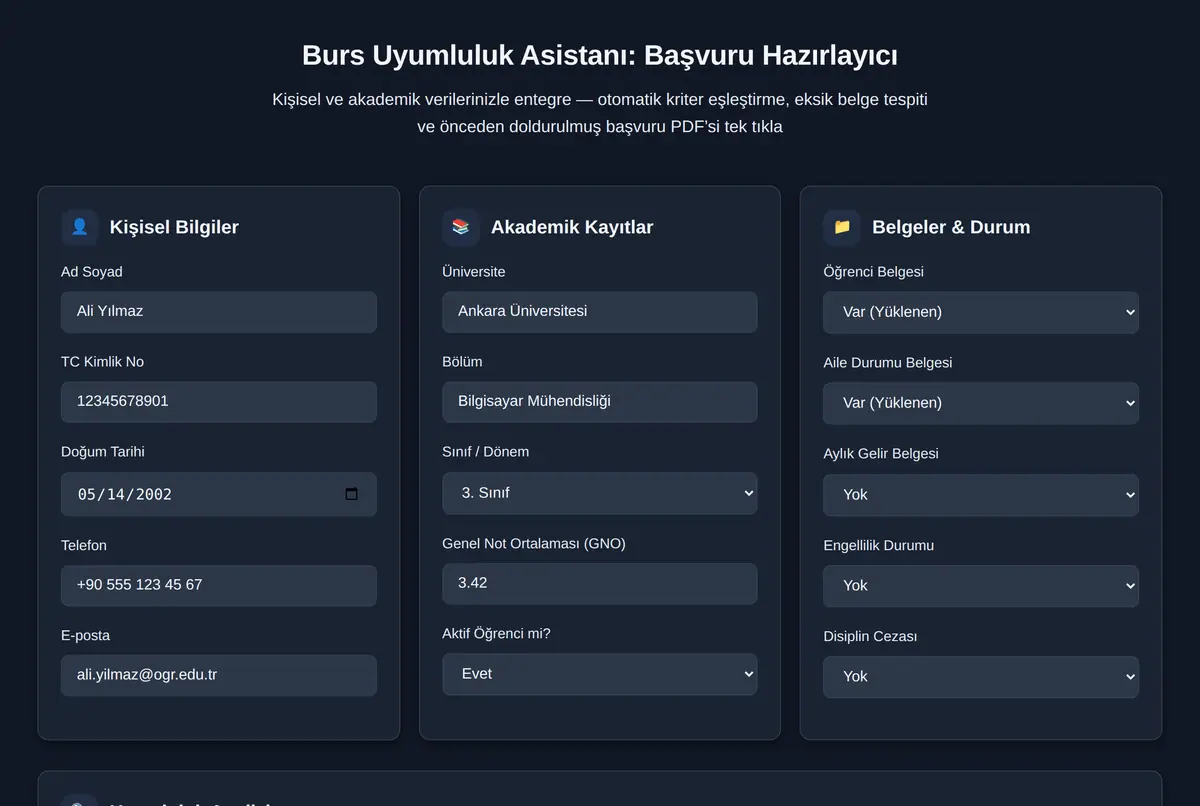Click the Kişisel Bilgiler person icon
Image resolution: width=1200 pixels, height=806 pixels.
pyautogui.click(x=80, y=227)
